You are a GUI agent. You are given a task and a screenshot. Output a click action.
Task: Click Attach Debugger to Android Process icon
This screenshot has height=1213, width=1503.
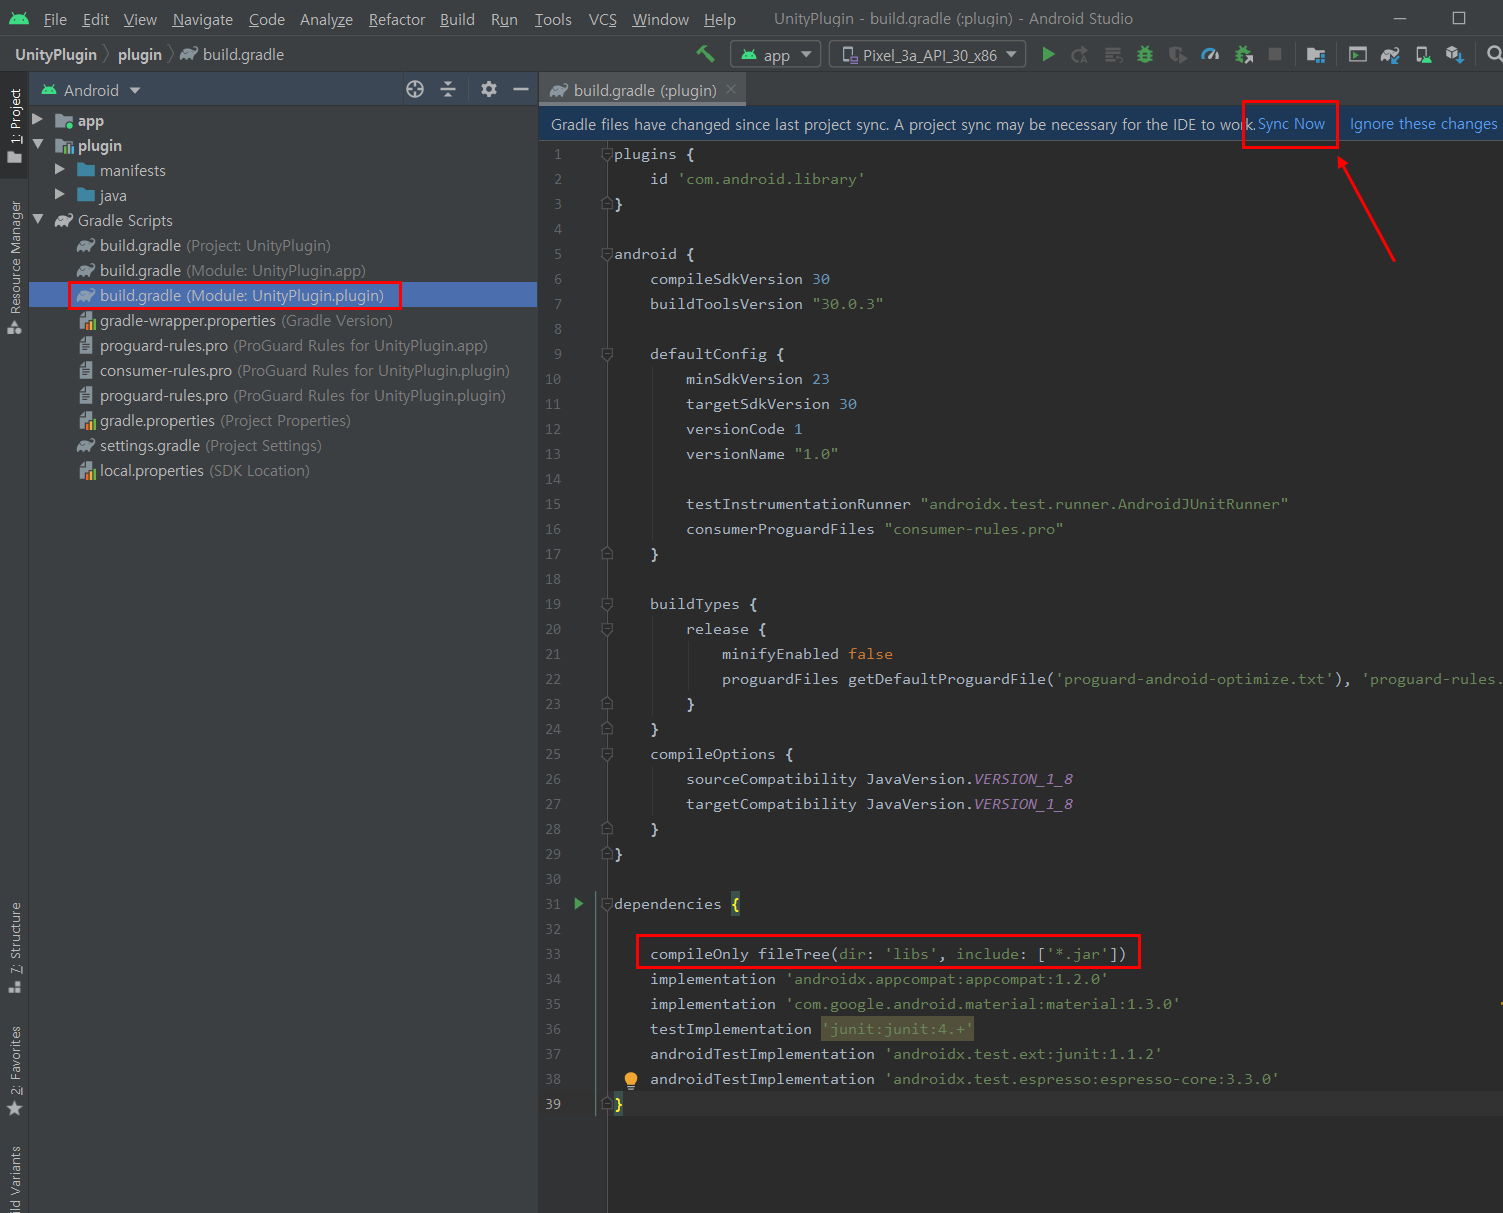tap(1243, 55)
